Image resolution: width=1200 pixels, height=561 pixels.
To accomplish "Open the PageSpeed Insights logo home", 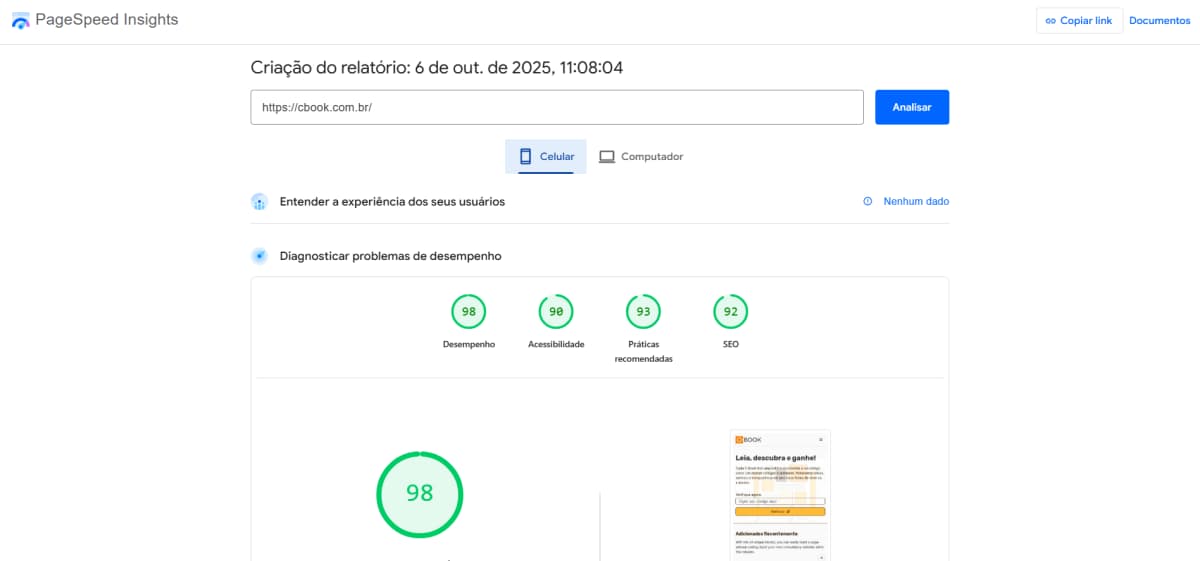I will [x=95, y=20].
